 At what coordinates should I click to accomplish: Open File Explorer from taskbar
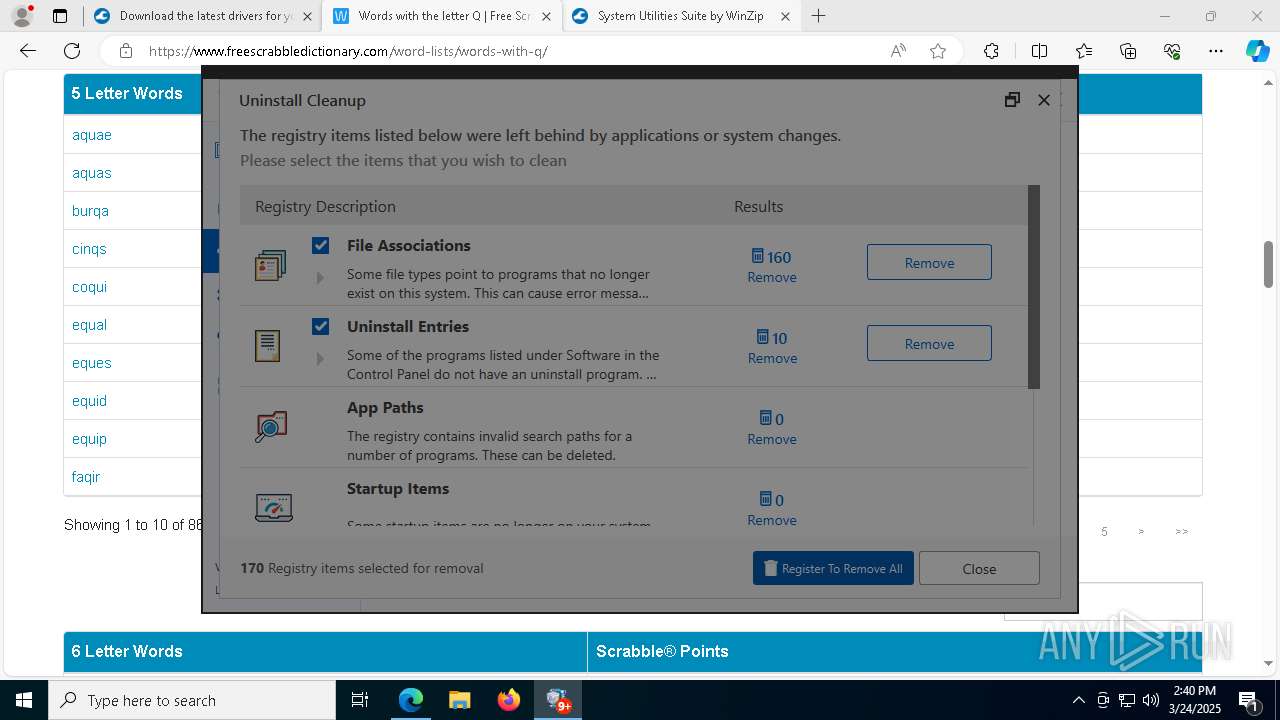[459, 700]
